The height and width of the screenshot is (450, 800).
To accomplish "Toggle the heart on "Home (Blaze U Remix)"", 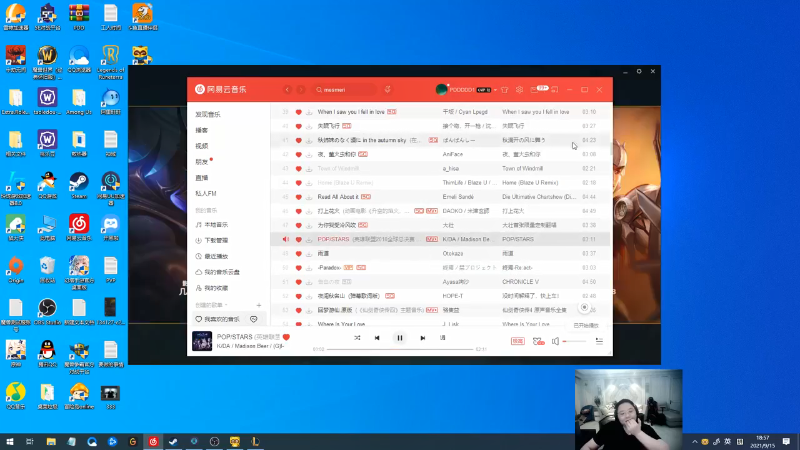I will point(298,183).
